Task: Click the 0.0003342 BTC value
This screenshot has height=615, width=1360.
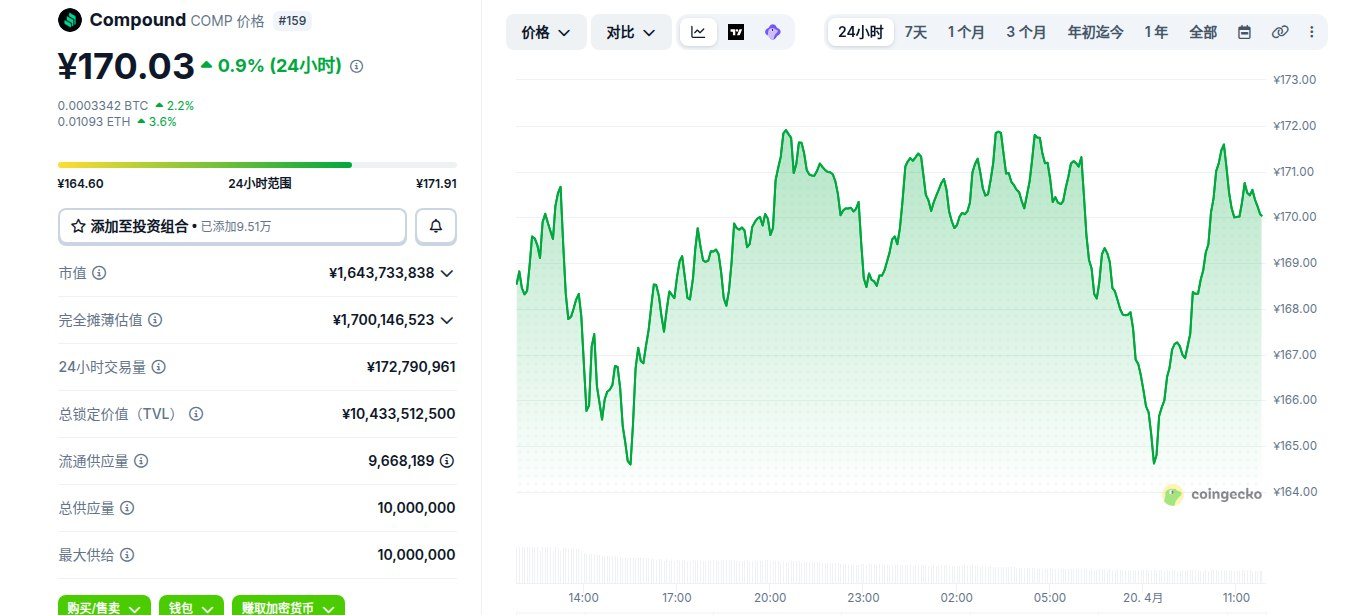Action: point(103,105)
